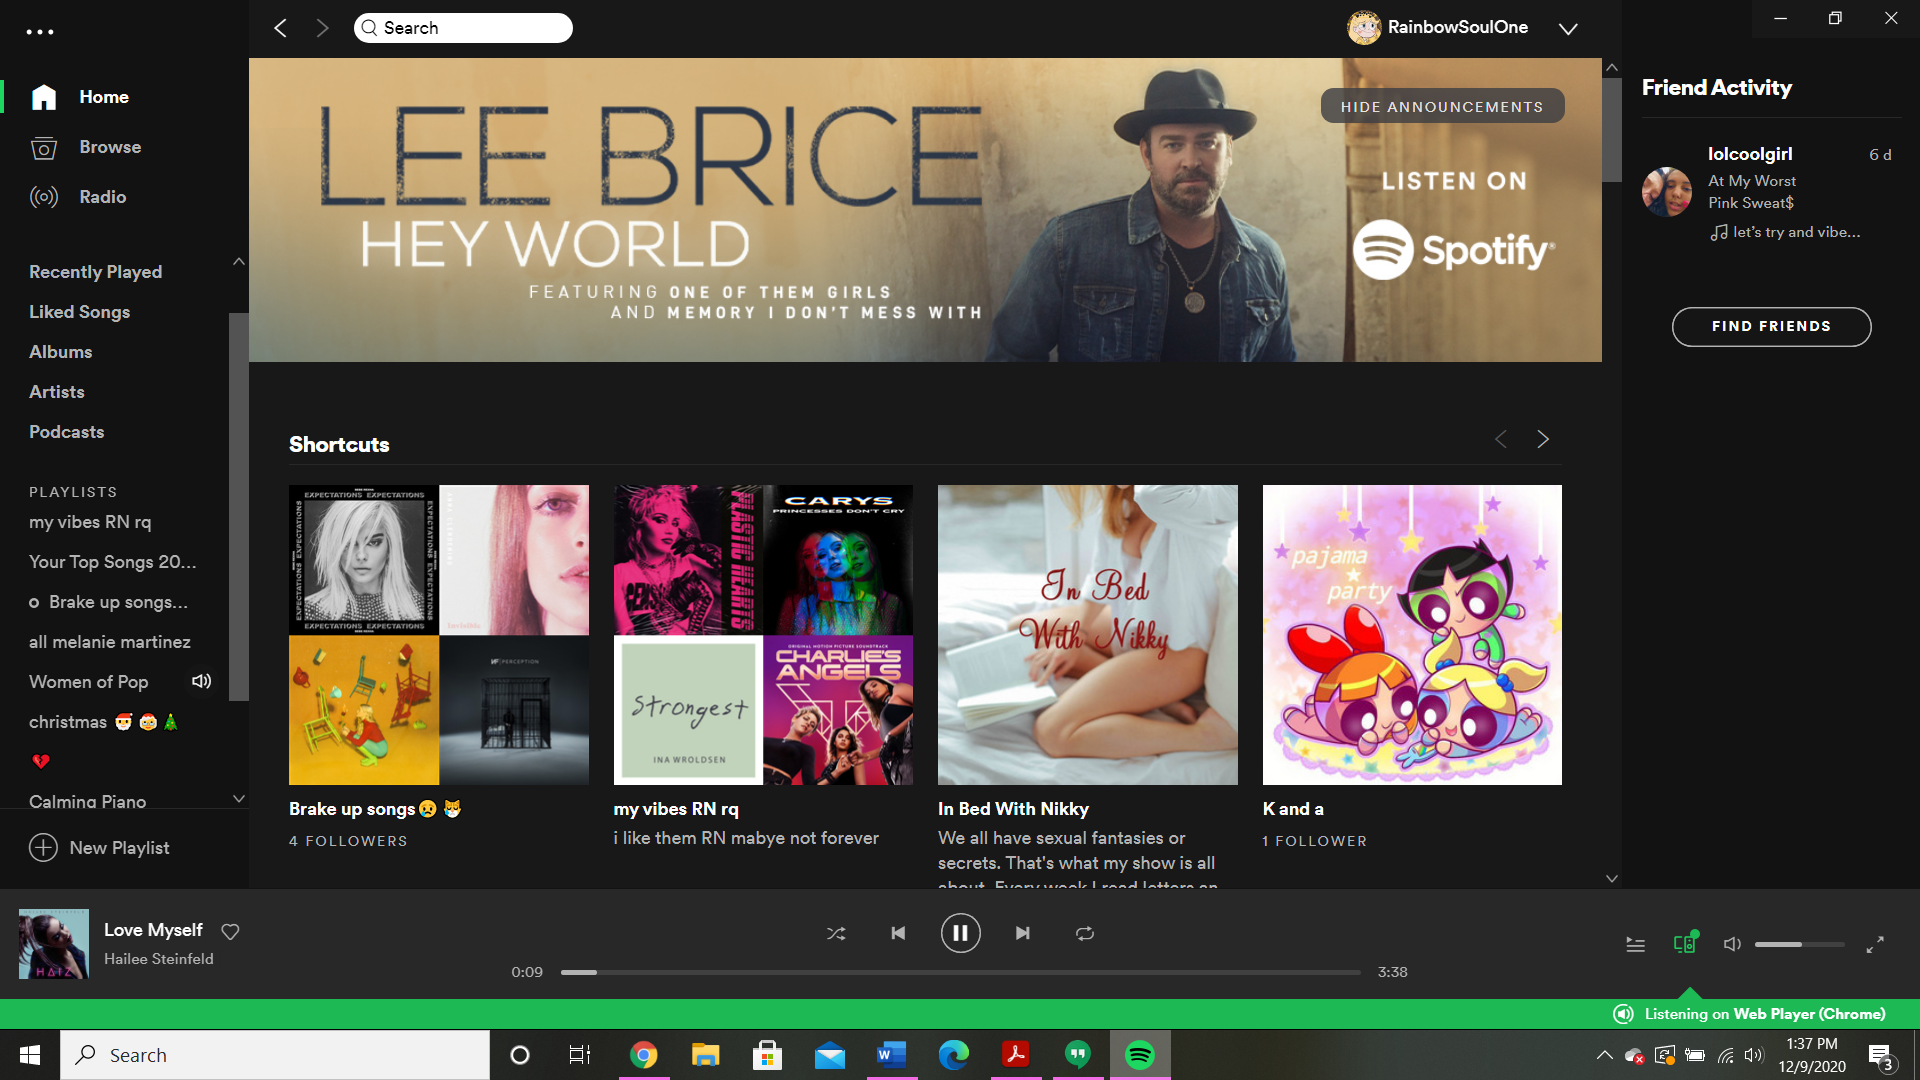Toggle repeat mode
This screenshot has height=1080, width=1920.
pyautogui.click(x=1085, y=933)
